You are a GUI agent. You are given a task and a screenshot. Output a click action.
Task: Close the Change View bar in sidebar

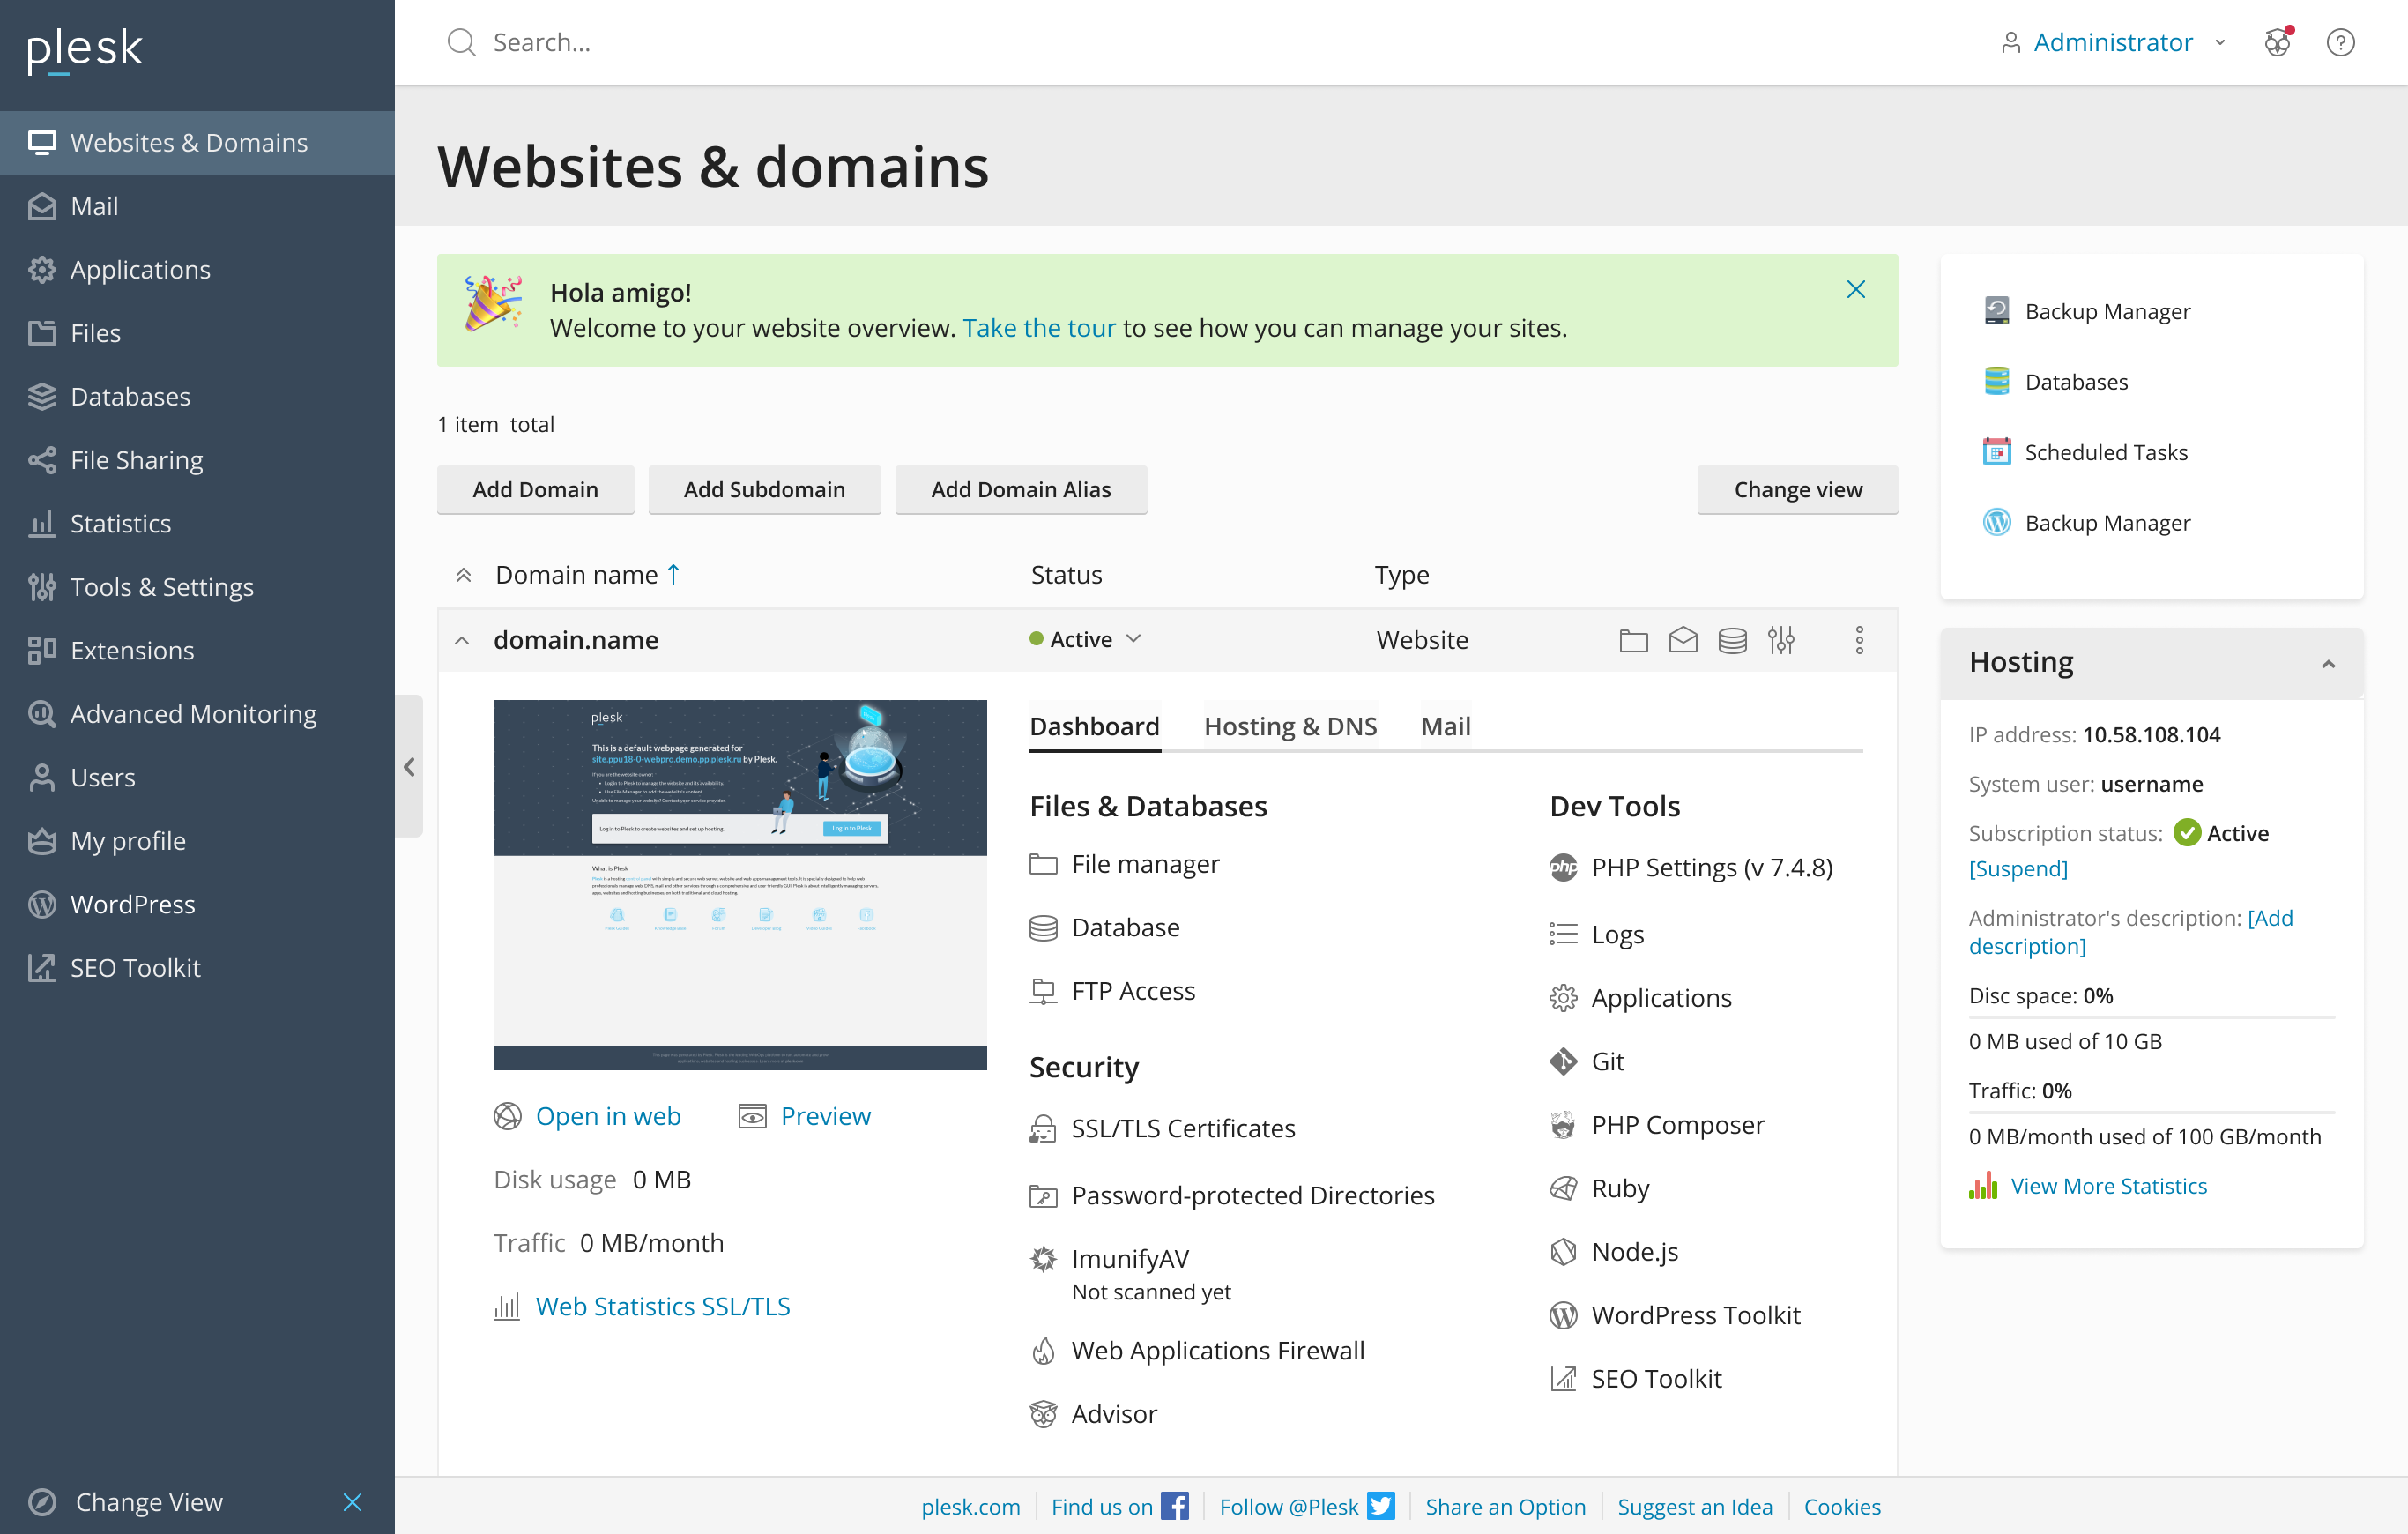[x=352, y=1501]
